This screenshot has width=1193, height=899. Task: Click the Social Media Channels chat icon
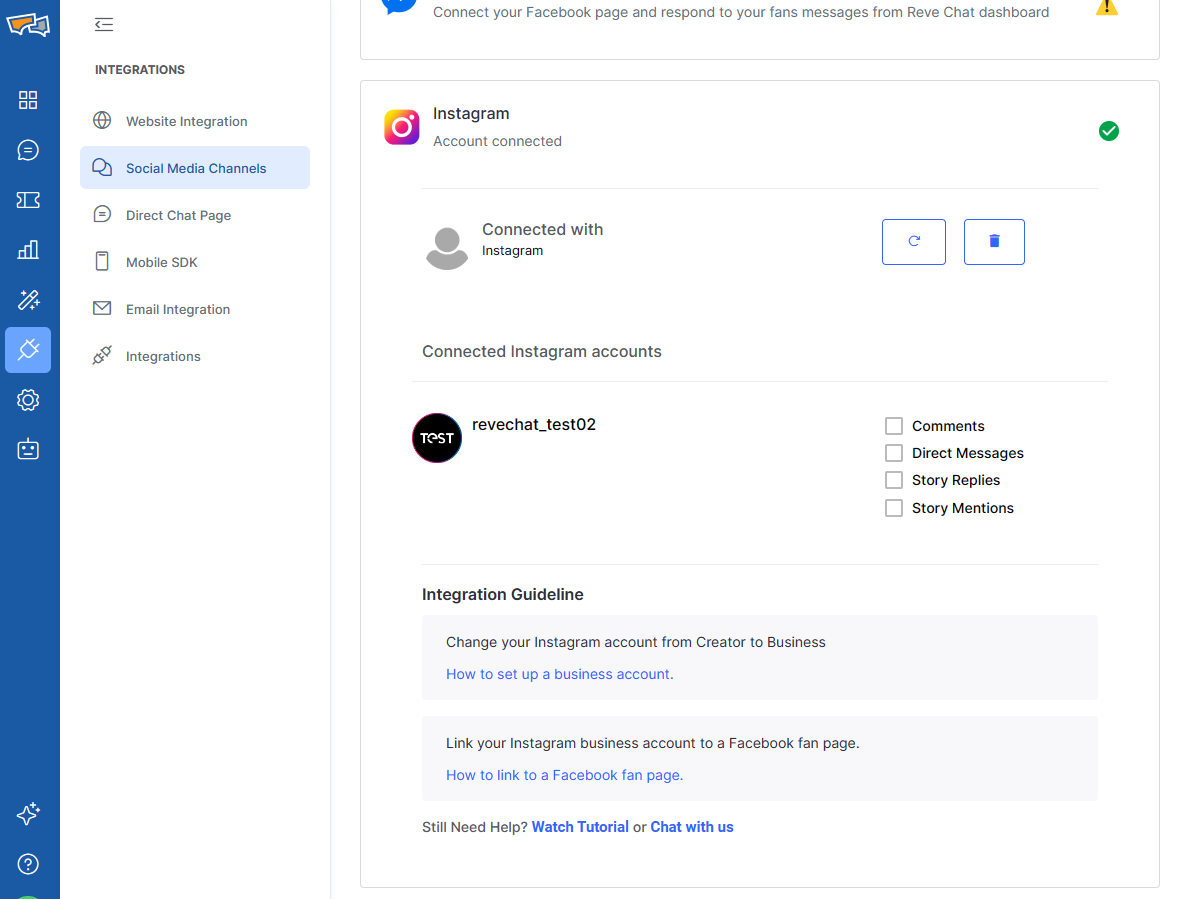[x=102, y=167]
